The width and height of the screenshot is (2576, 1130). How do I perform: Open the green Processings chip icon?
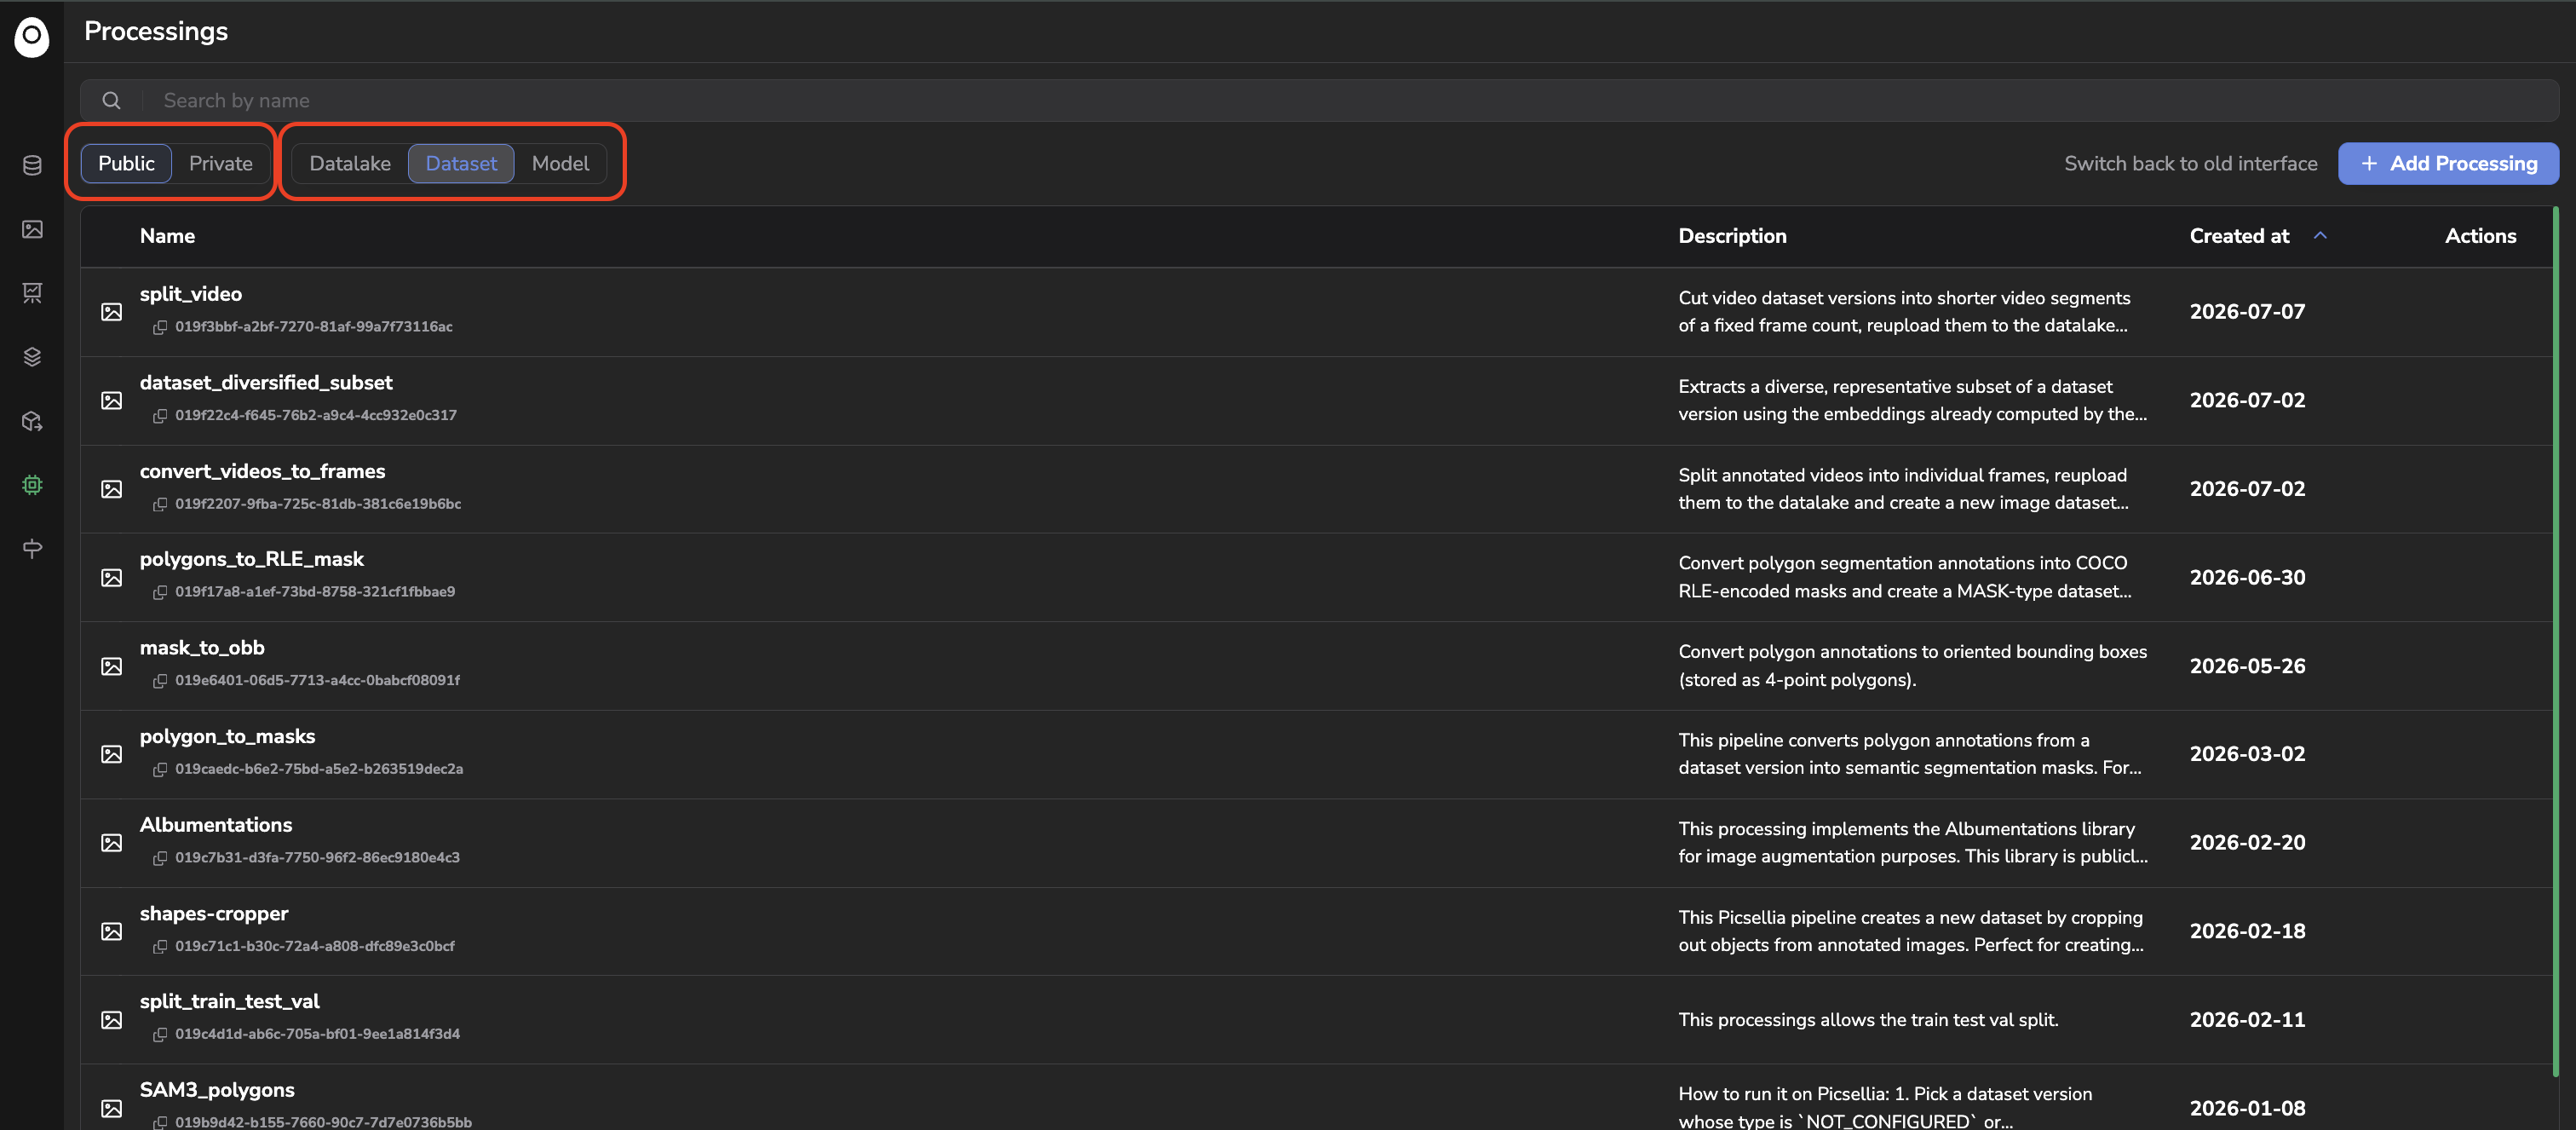click(32, 485)
